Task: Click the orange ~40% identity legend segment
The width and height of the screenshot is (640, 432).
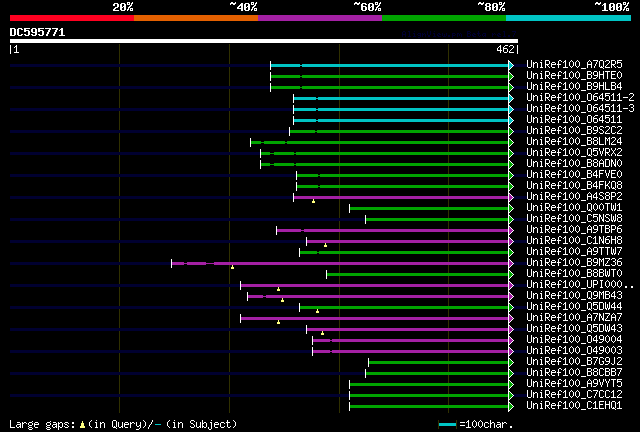Action: point(196,18)
